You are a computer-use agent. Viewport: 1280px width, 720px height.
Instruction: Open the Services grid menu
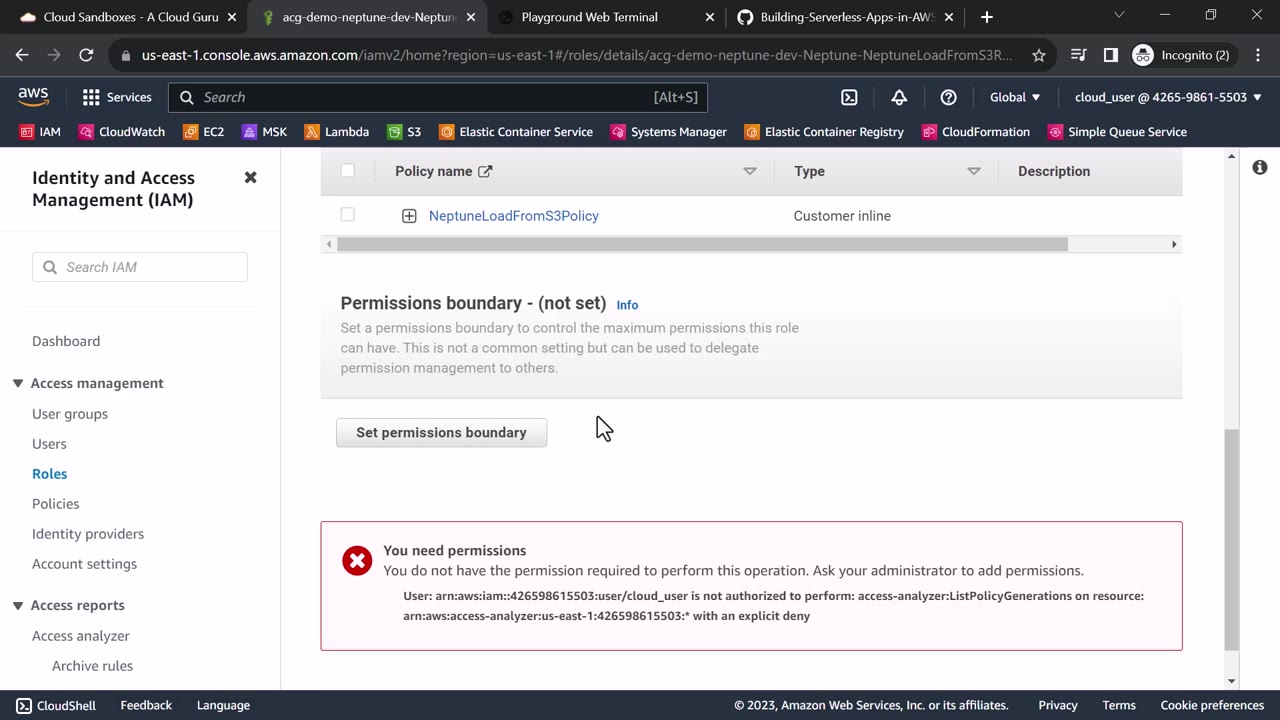[x=117, y=97]
